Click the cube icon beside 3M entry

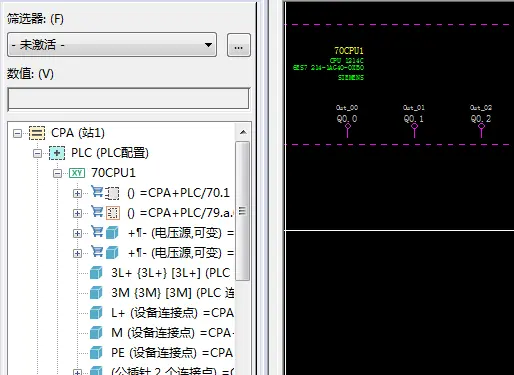(x=96, y=293)
